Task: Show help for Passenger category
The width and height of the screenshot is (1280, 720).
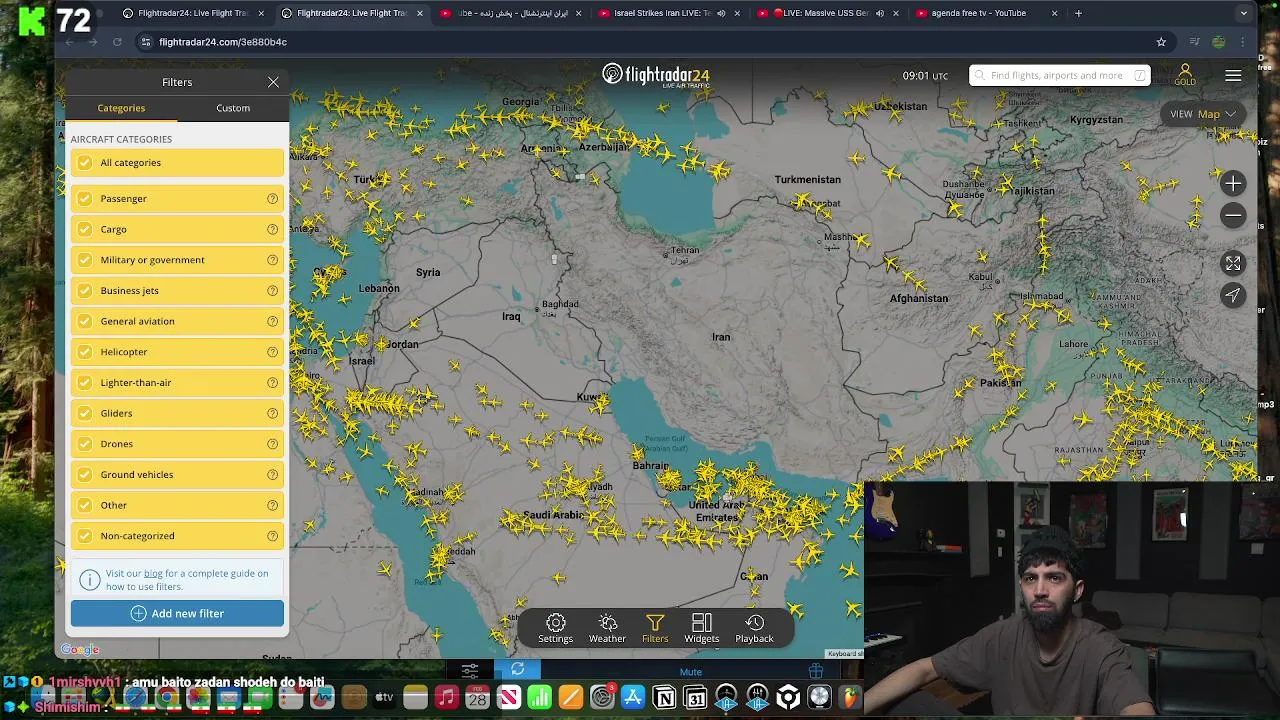Action: click(x=272, y=199)
